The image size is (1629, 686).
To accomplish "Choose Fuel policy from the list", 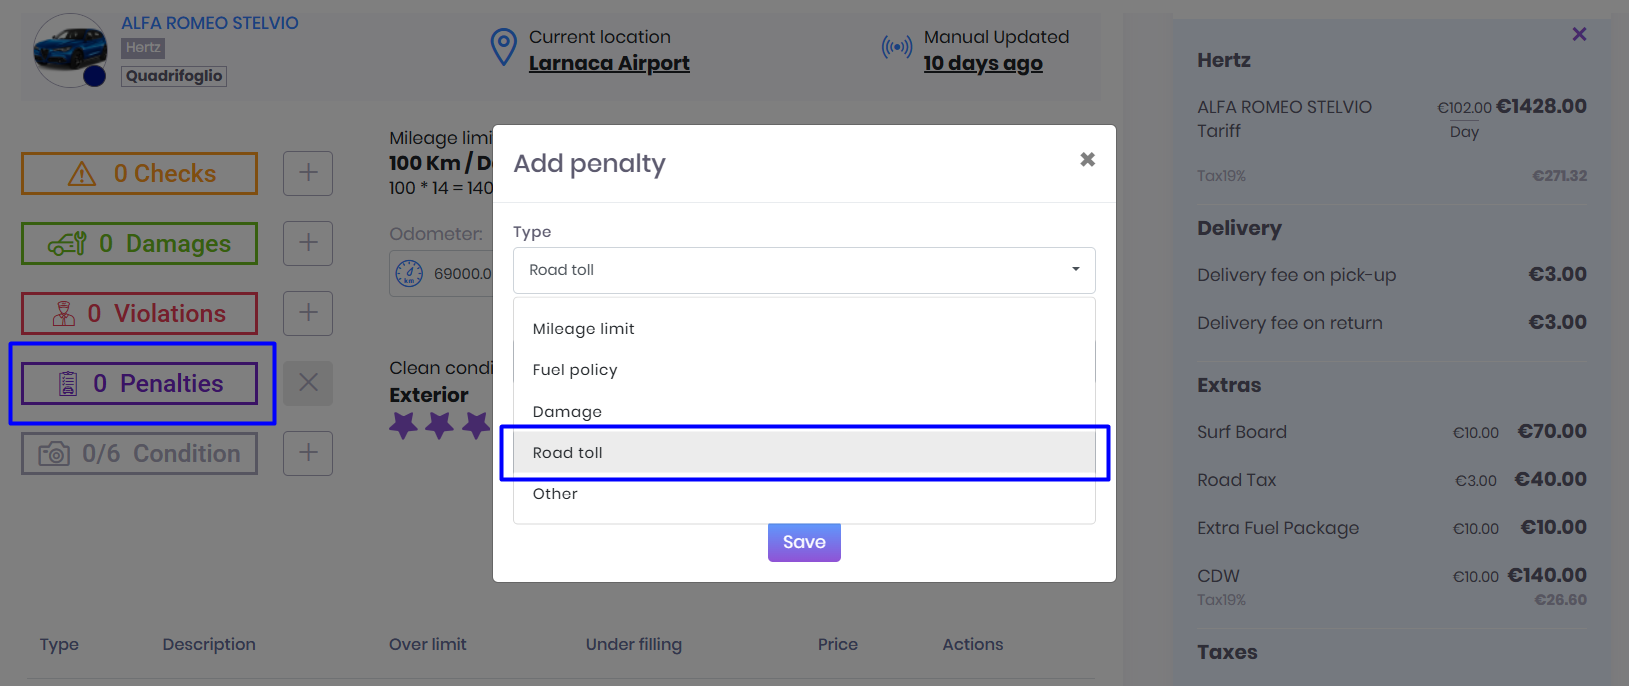I will (x=575, y=370).
